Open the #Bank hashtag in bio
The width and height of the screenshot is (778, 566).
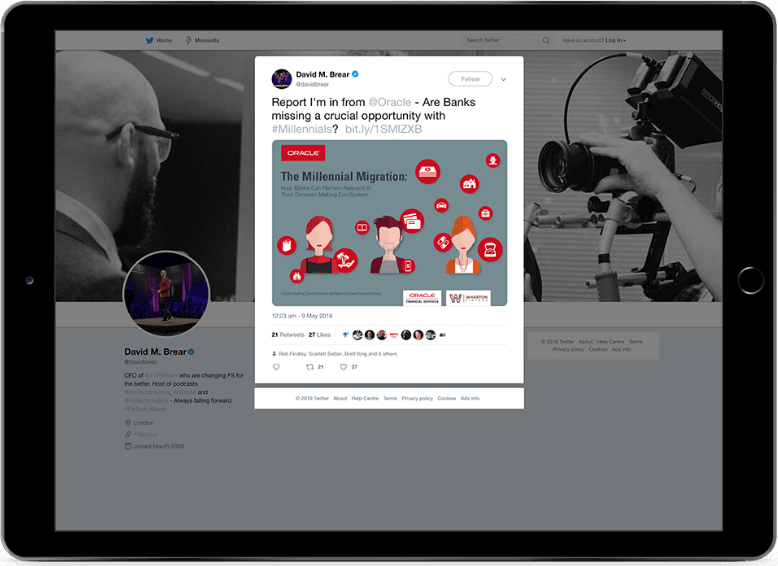[158, 409]
